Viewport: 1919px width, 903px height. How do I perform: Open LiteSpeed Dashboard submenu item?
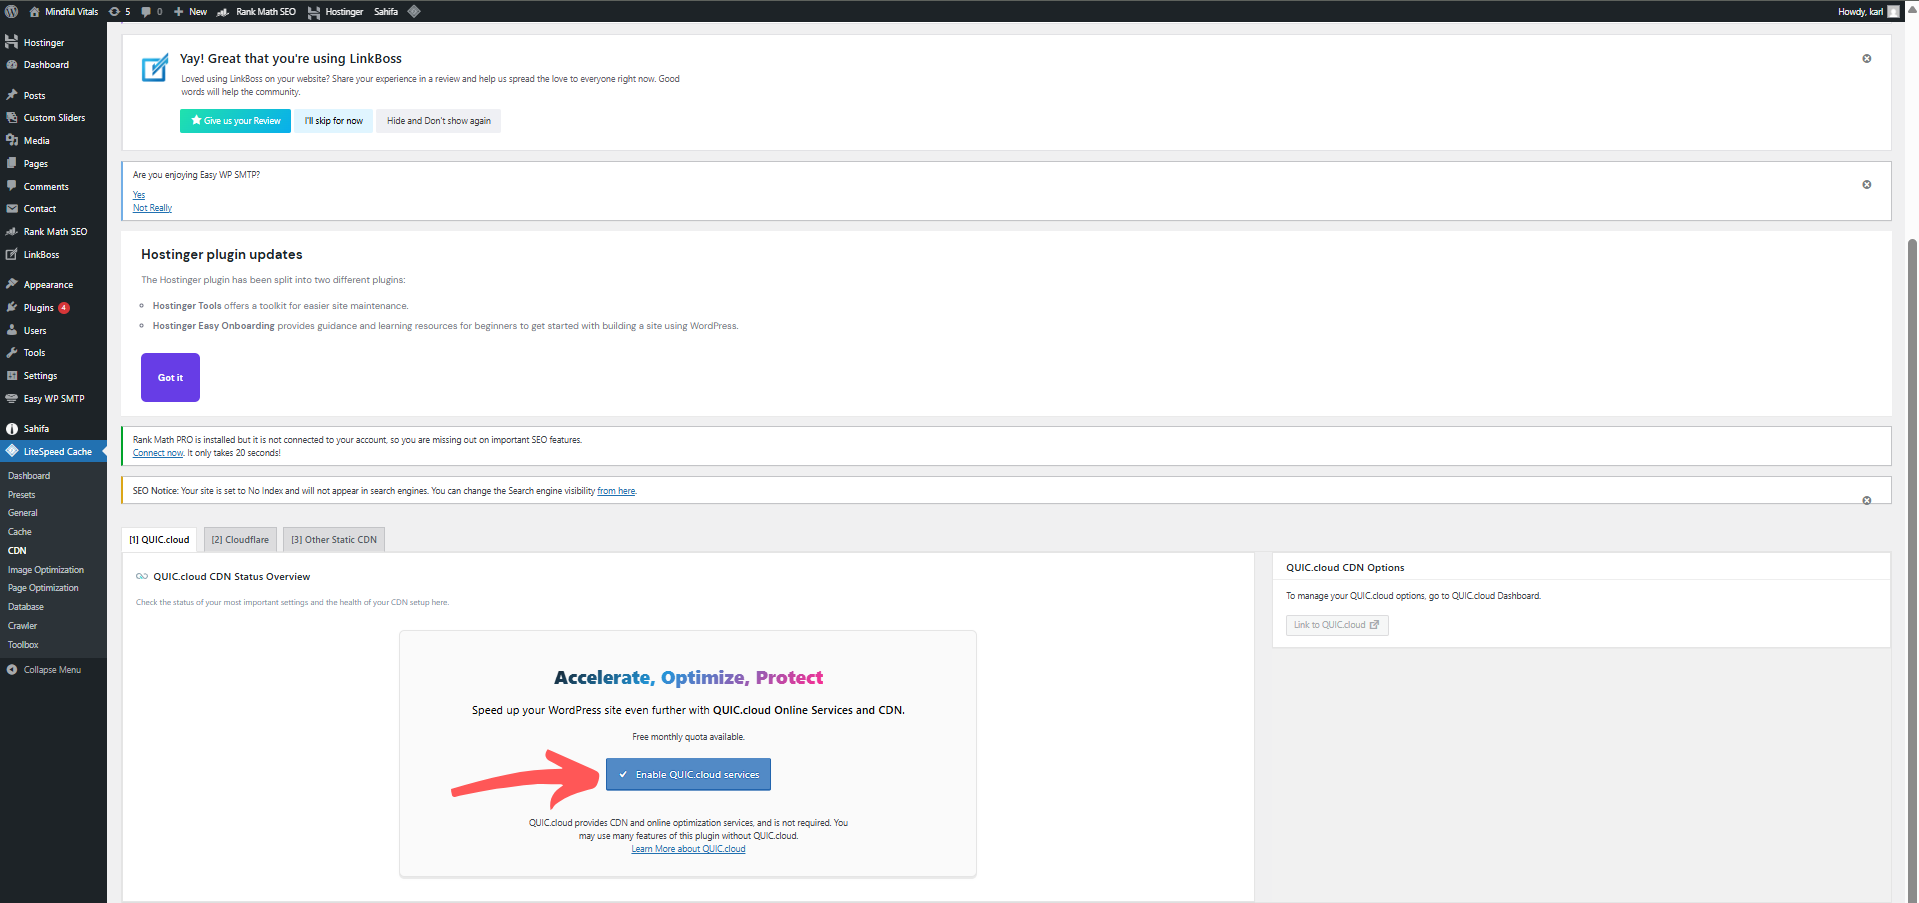click(x=29, y=476)
